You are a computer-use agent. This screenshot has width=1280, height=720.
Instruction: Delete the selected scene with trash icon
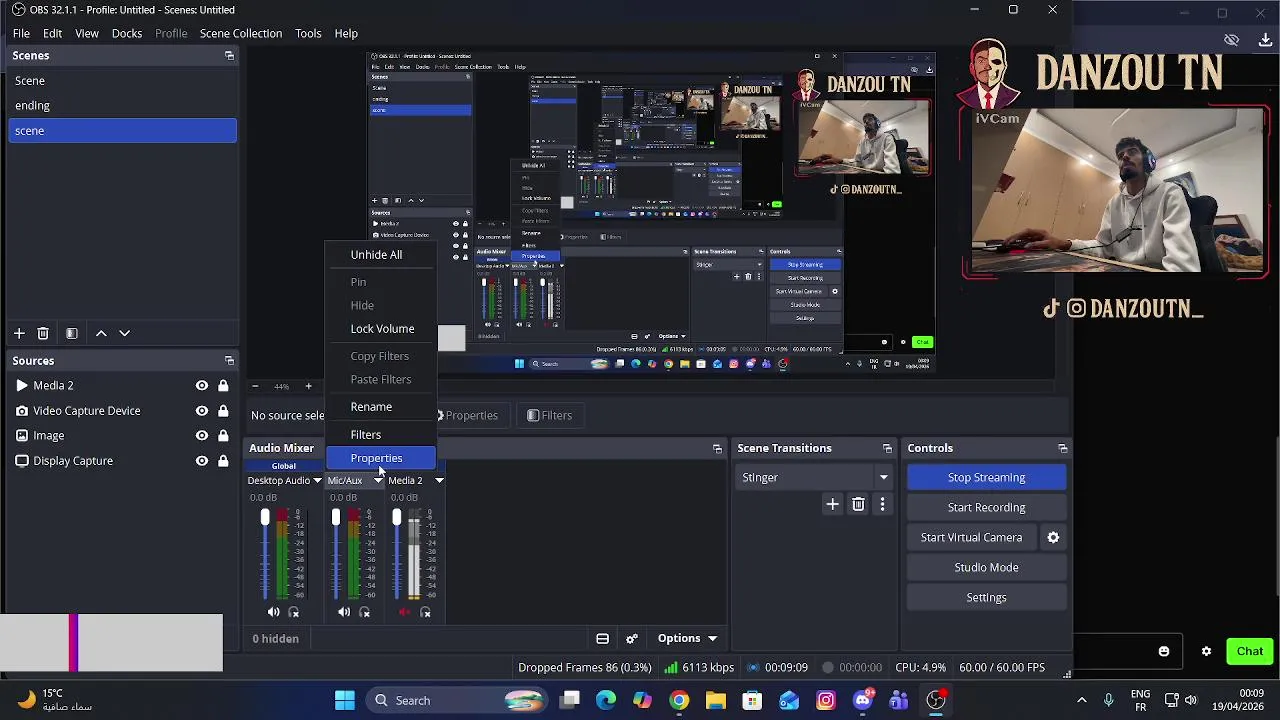click(43, 333)
